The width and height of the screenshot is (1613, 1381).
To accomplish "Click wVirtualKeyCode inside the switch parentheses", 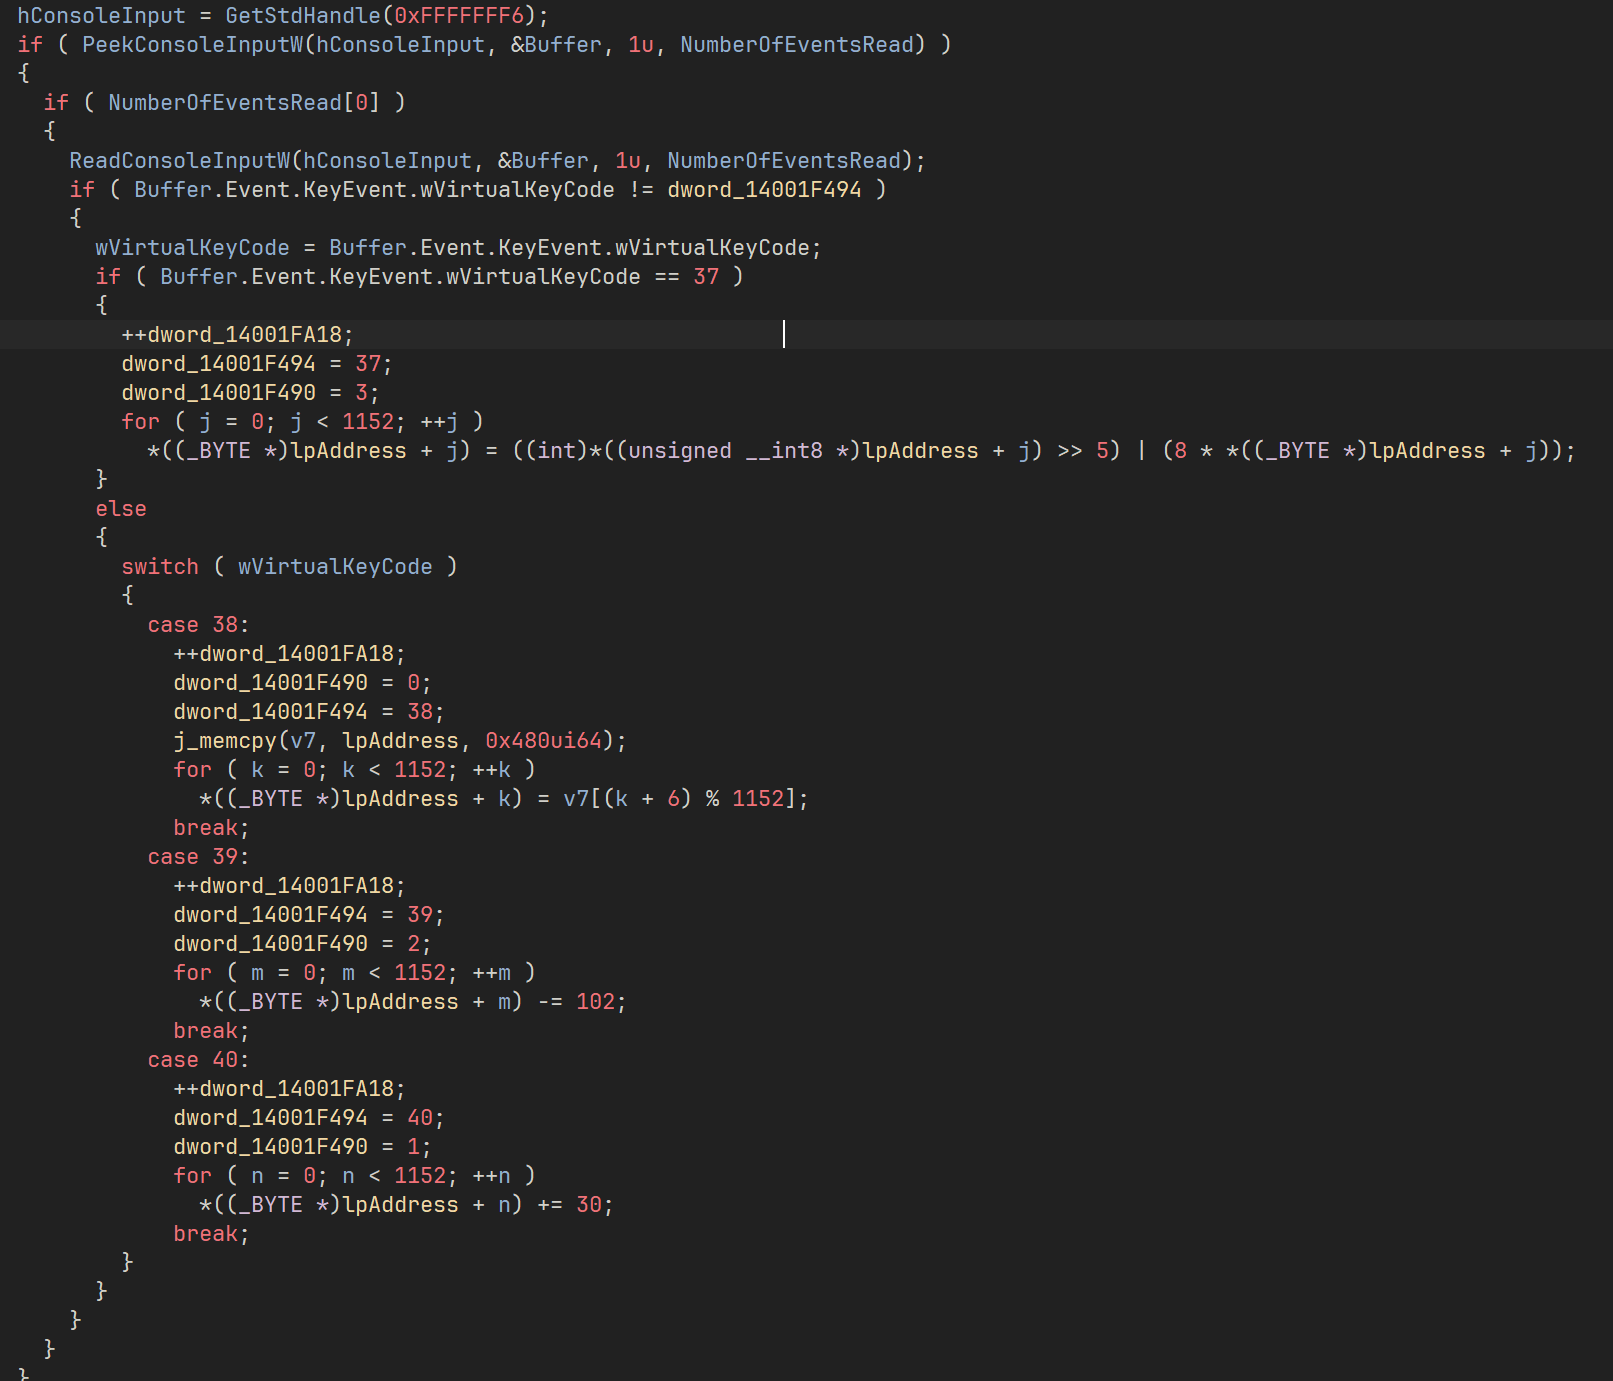I will (x=335, y=567).
